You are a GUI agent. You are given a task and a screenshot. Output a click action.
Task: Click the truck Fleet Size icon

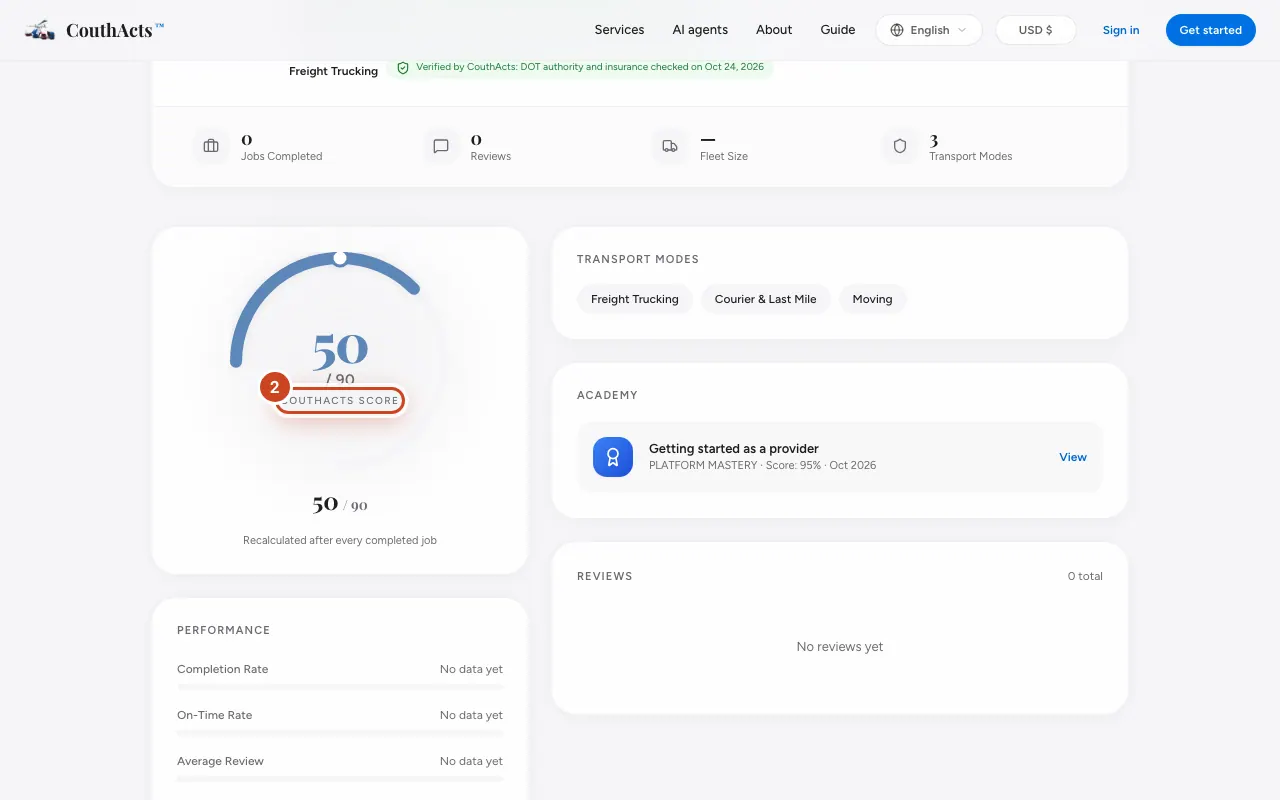pos(670,146)
